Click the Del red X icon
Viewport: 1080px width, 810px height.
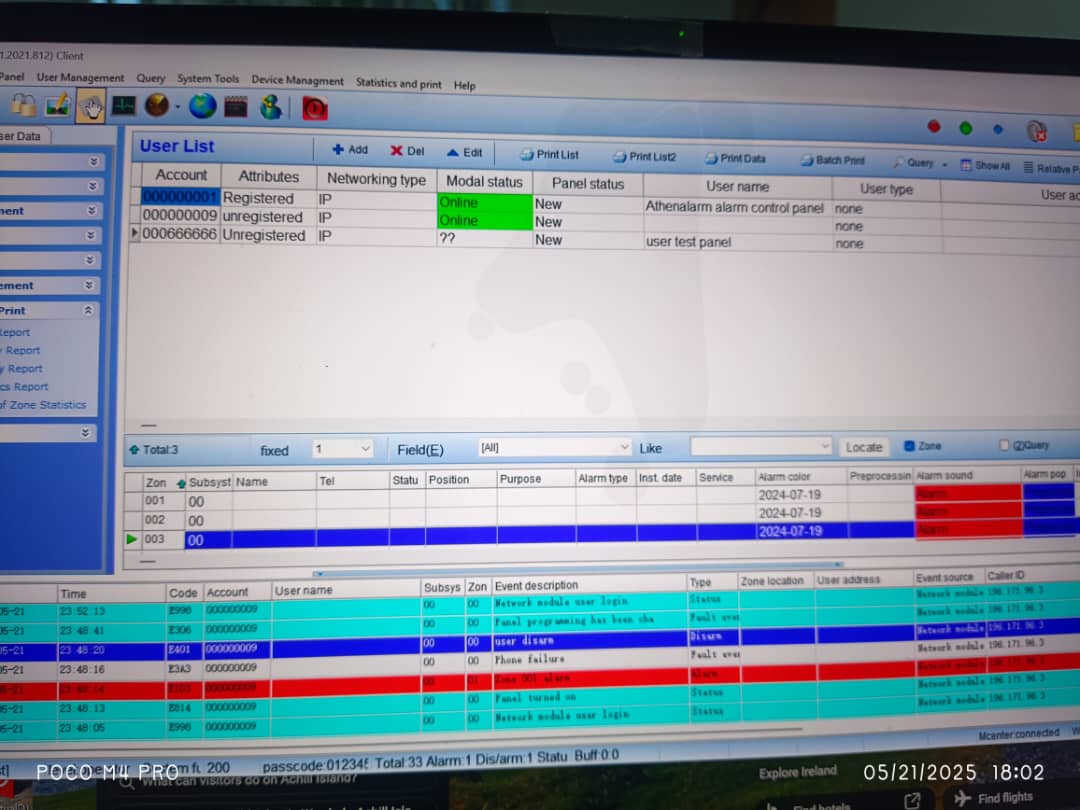coord(396,151)
